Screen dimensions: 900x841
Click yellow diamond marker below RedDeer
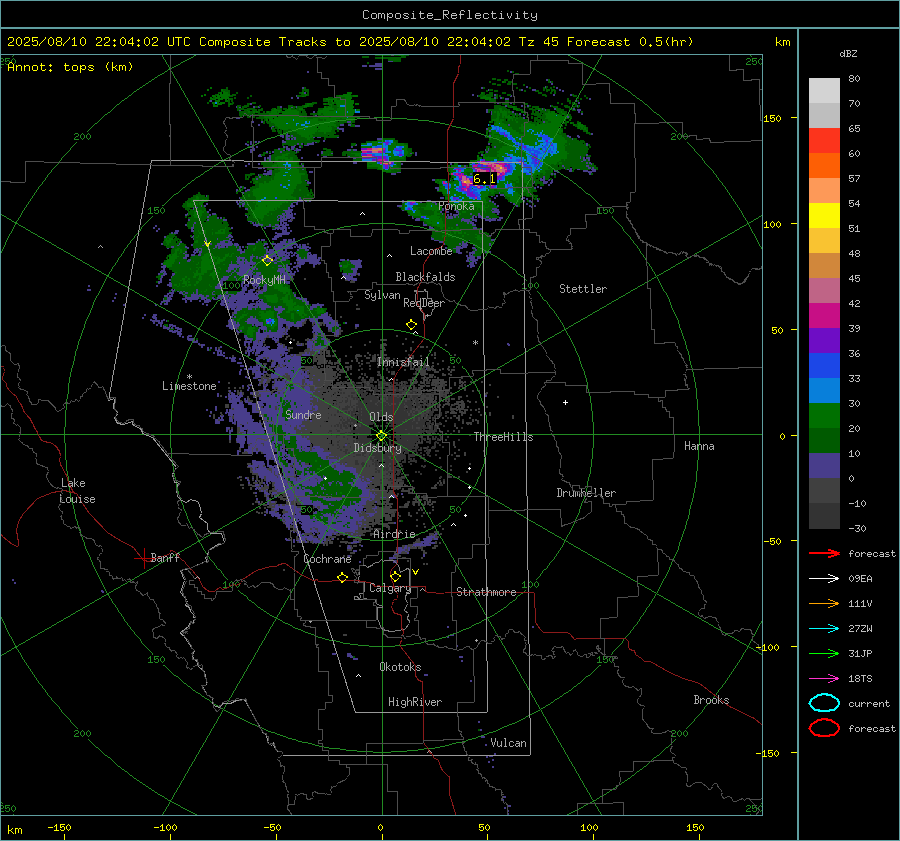411,325
